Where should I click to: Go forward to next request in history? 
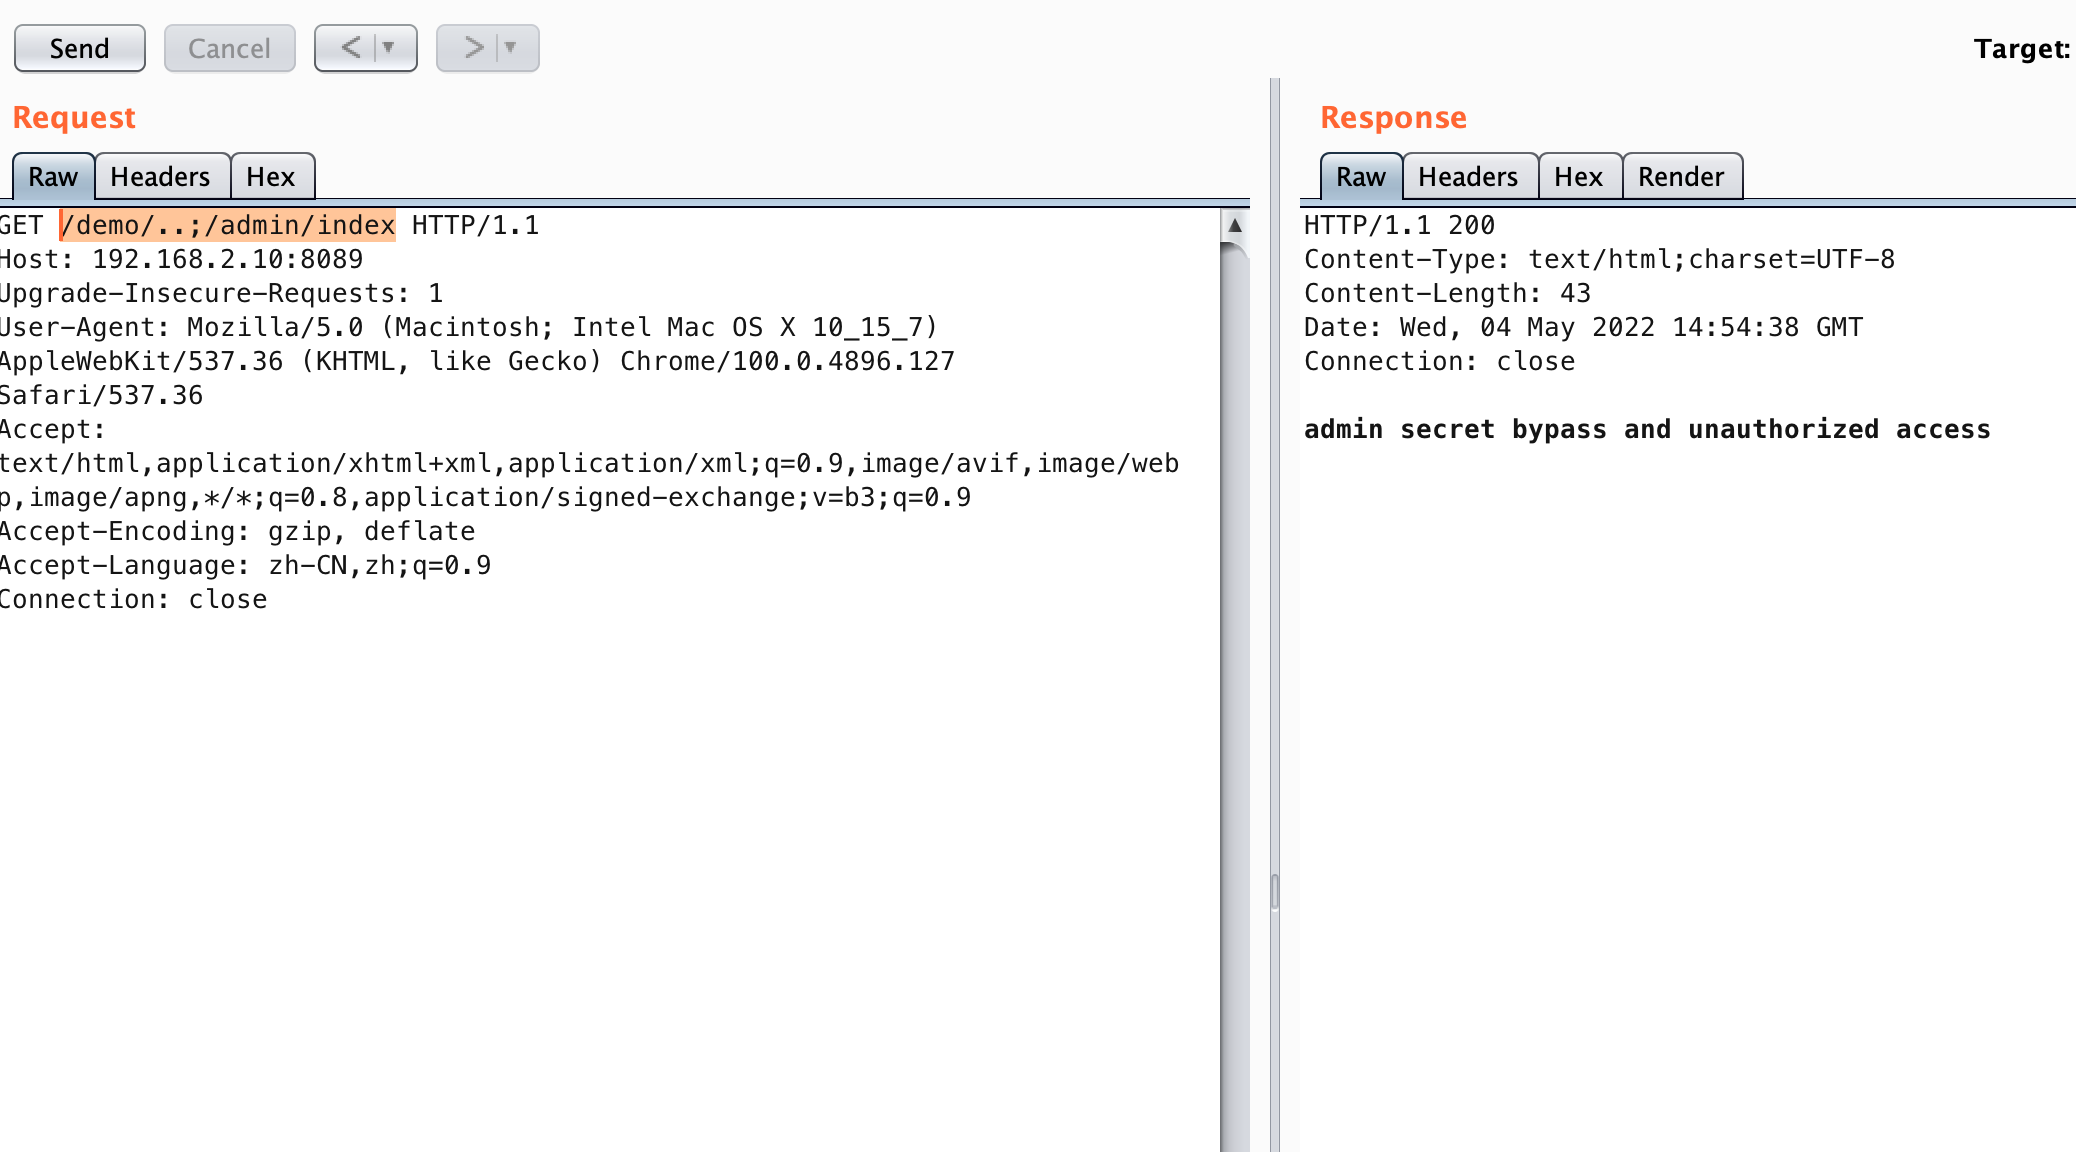[473, 48]
